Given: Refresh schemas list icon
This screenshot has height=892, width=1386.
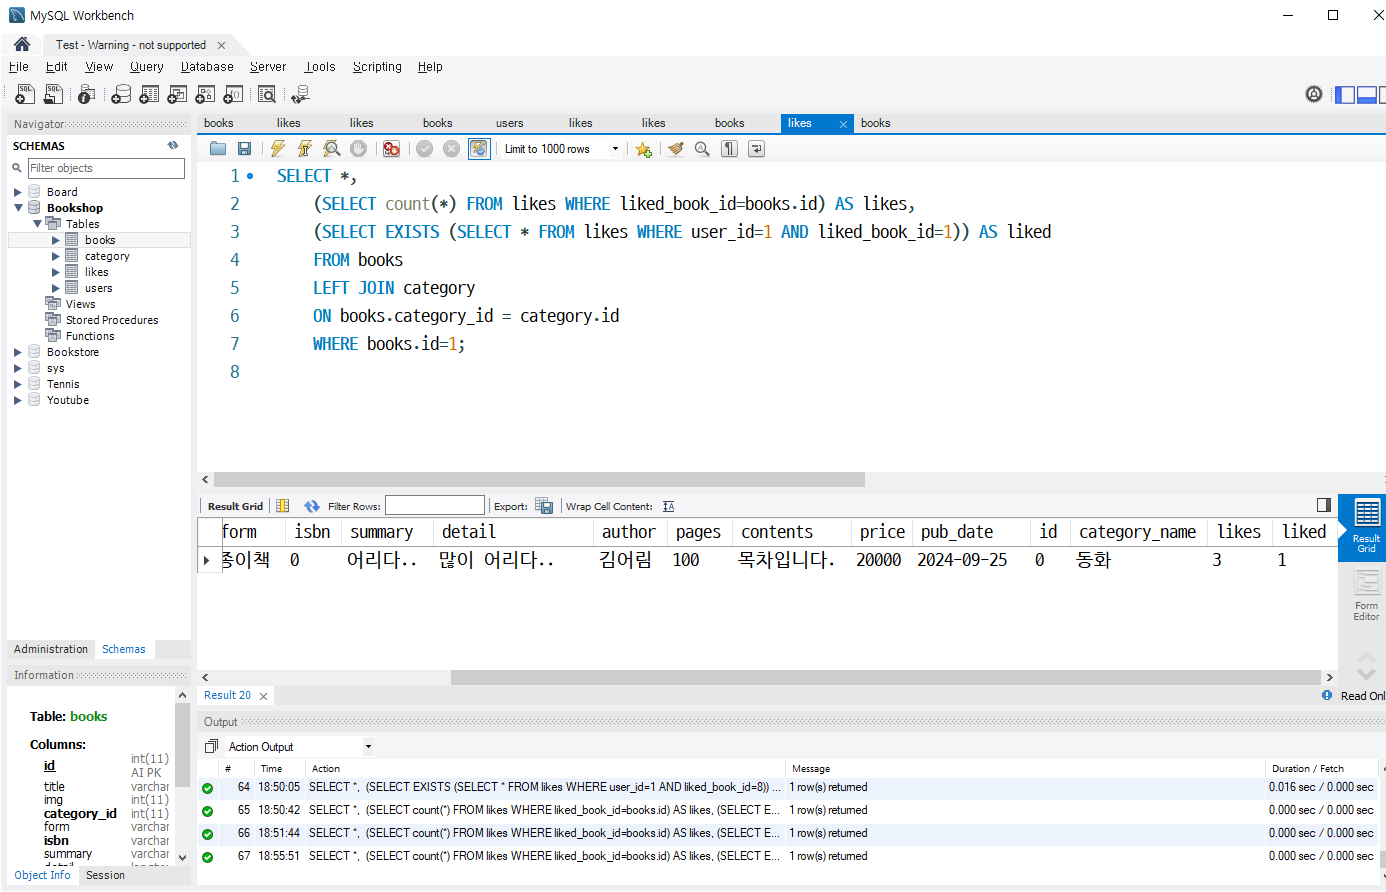Looking at the screenshot, I should (173, 145).
